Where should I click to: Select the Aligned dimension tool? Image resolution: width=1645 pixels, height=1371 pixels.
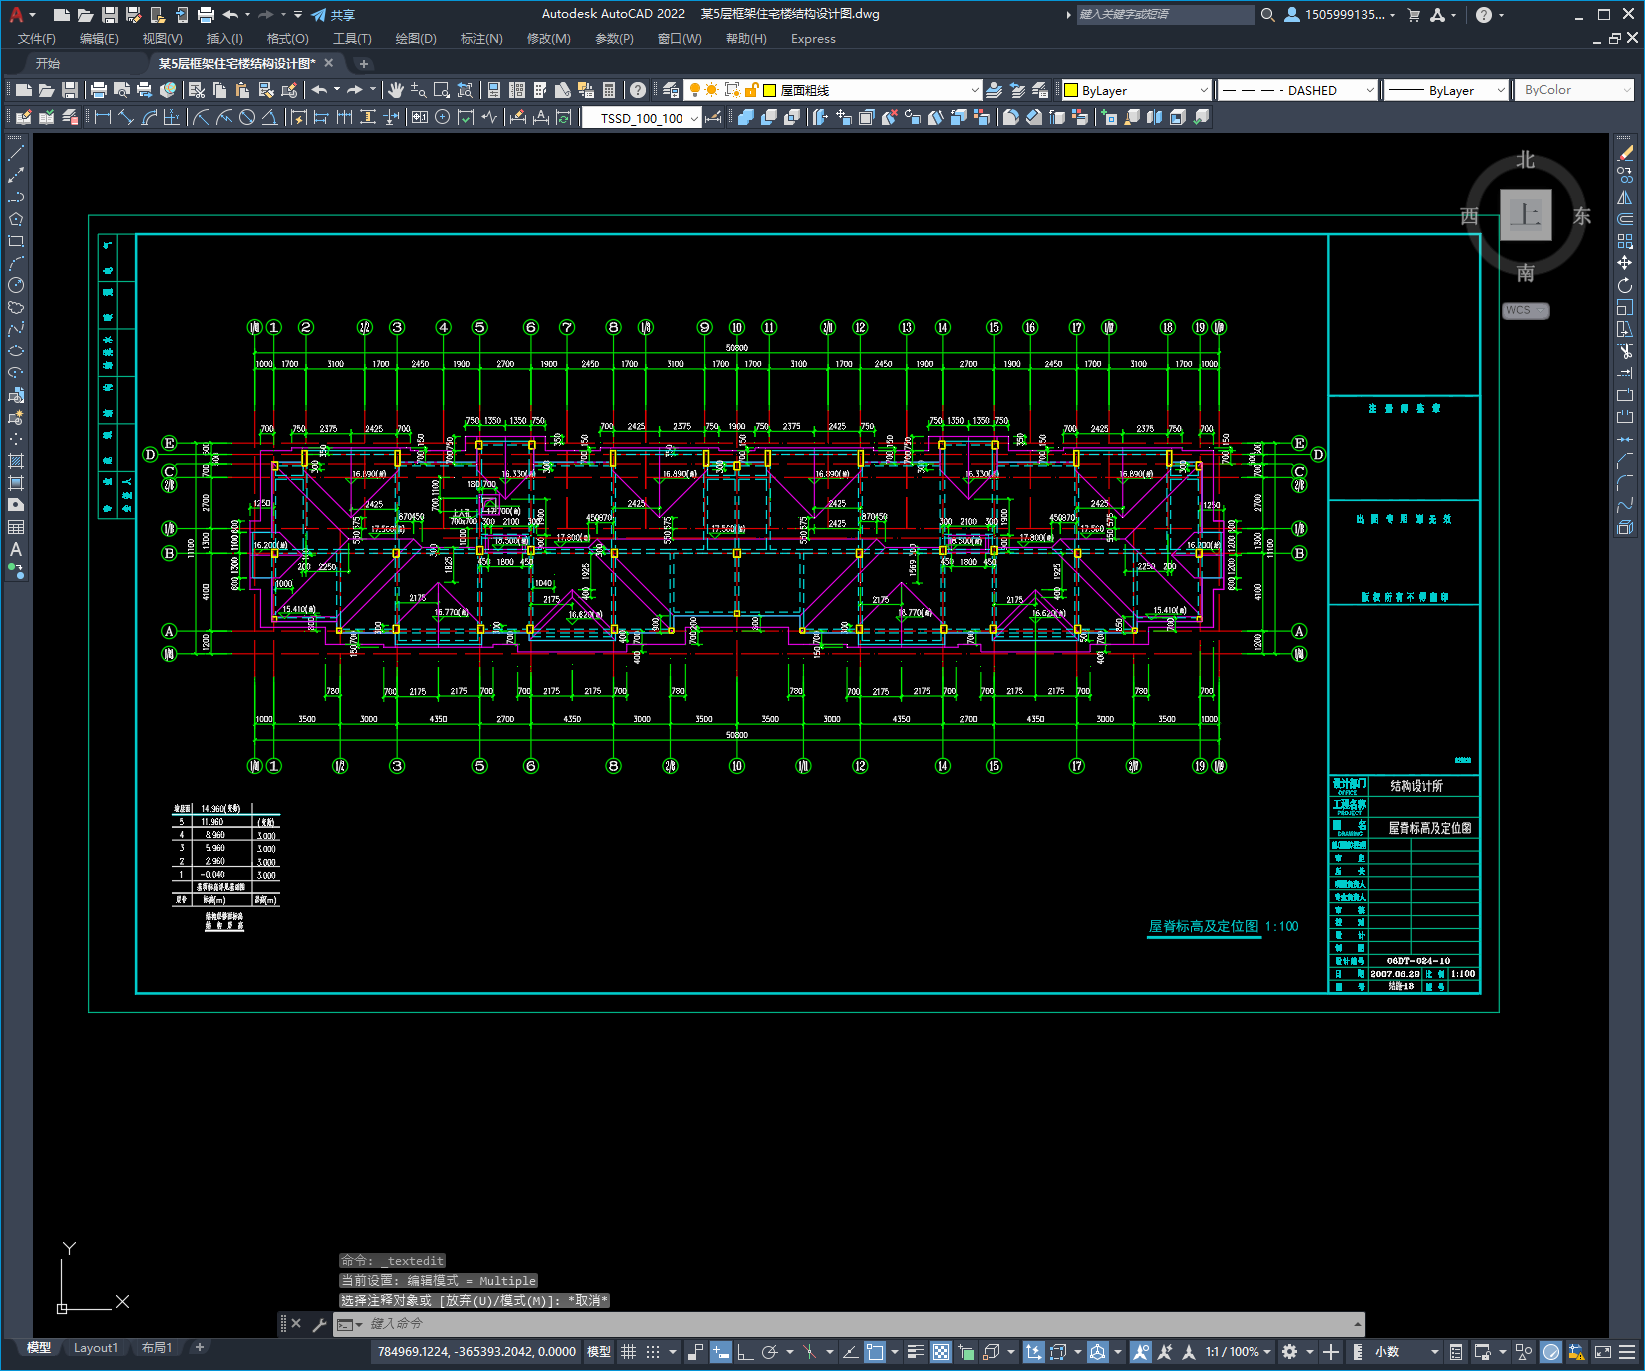click(x=126, y=117)
